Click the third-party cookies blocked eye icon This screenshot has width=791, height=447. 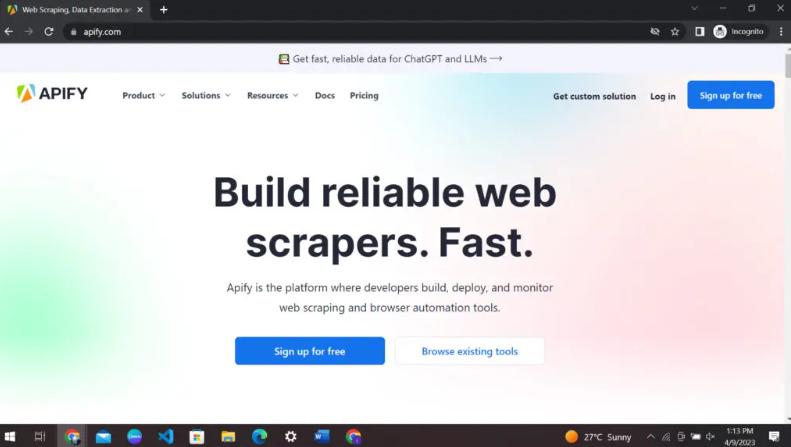(655, 32)
